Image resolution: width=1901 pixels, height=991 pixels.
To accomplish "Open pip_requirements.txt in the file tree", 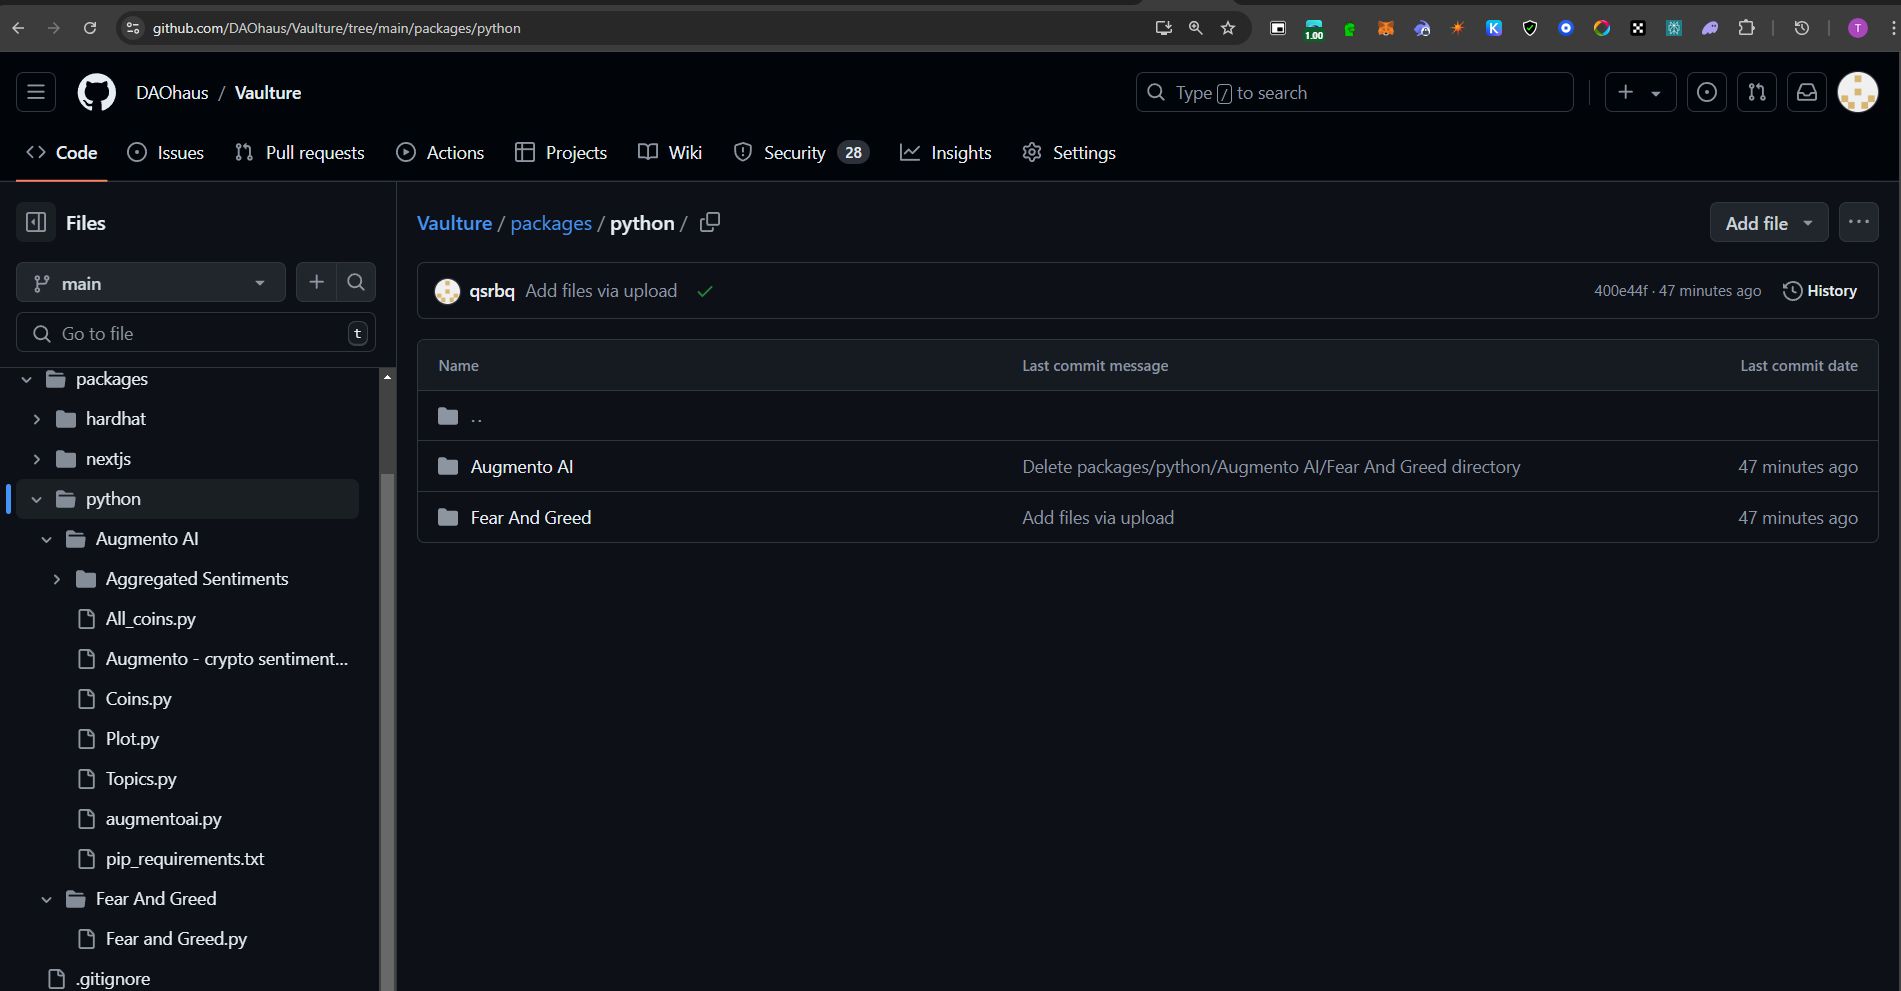I will tap(185, 859).
